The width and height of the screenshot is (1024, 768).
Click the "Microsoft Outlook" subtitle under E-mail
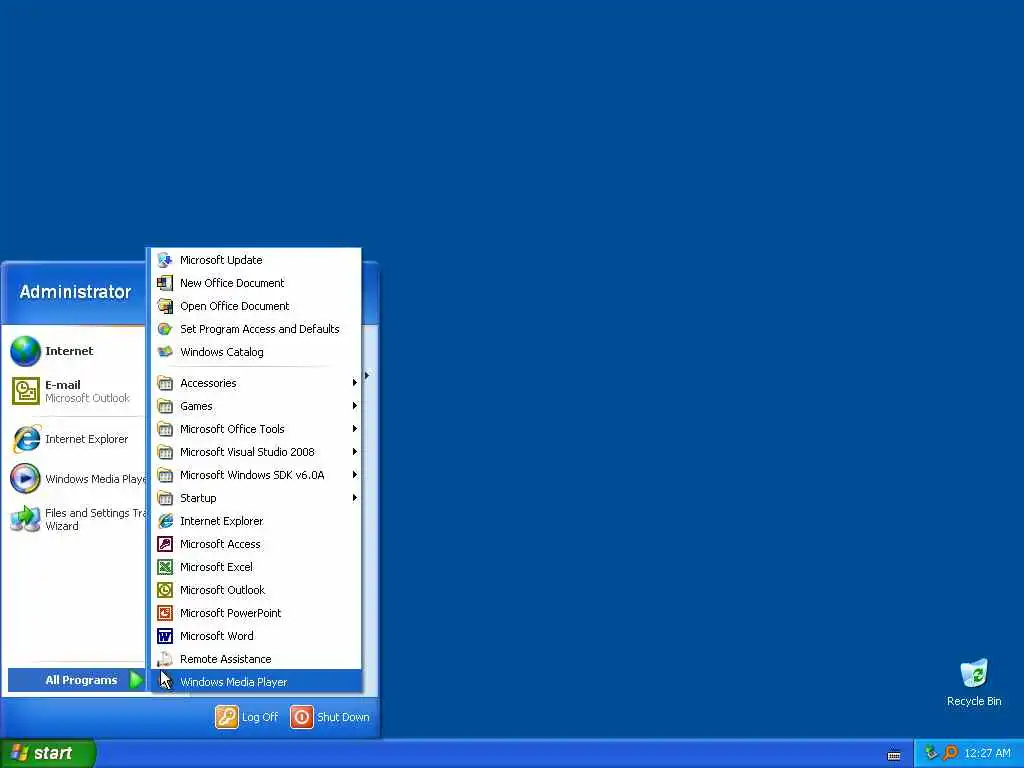[x=88, y=398]
